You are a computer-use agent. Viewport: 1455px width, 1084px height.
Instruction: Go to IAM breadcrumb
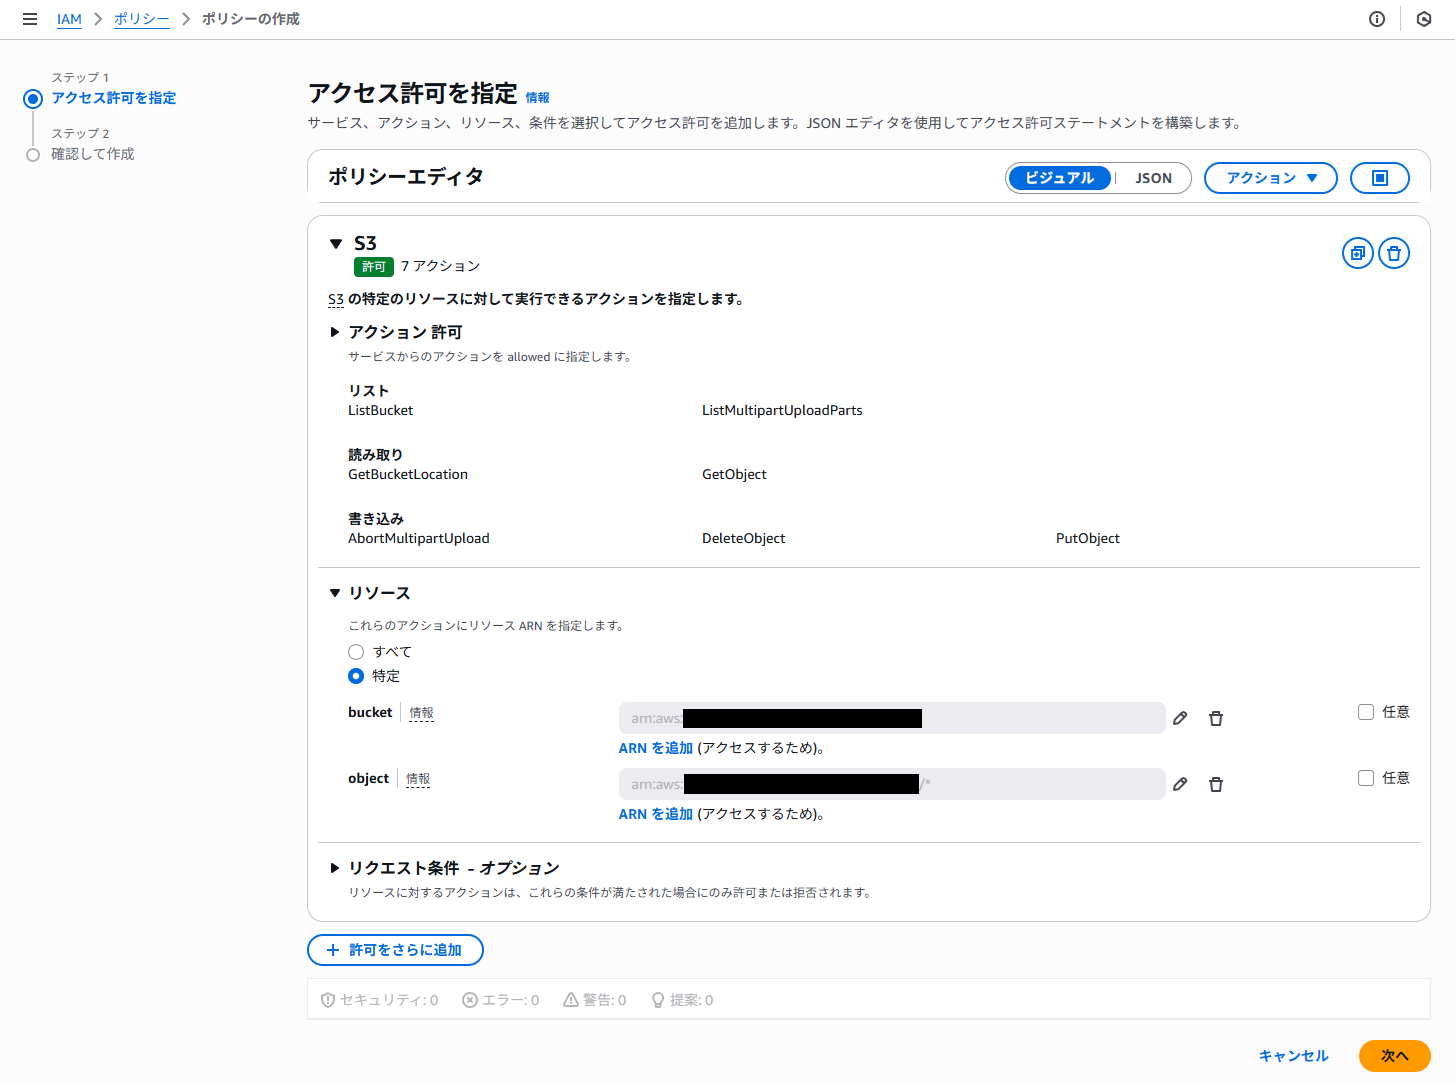tap(69, 19)
